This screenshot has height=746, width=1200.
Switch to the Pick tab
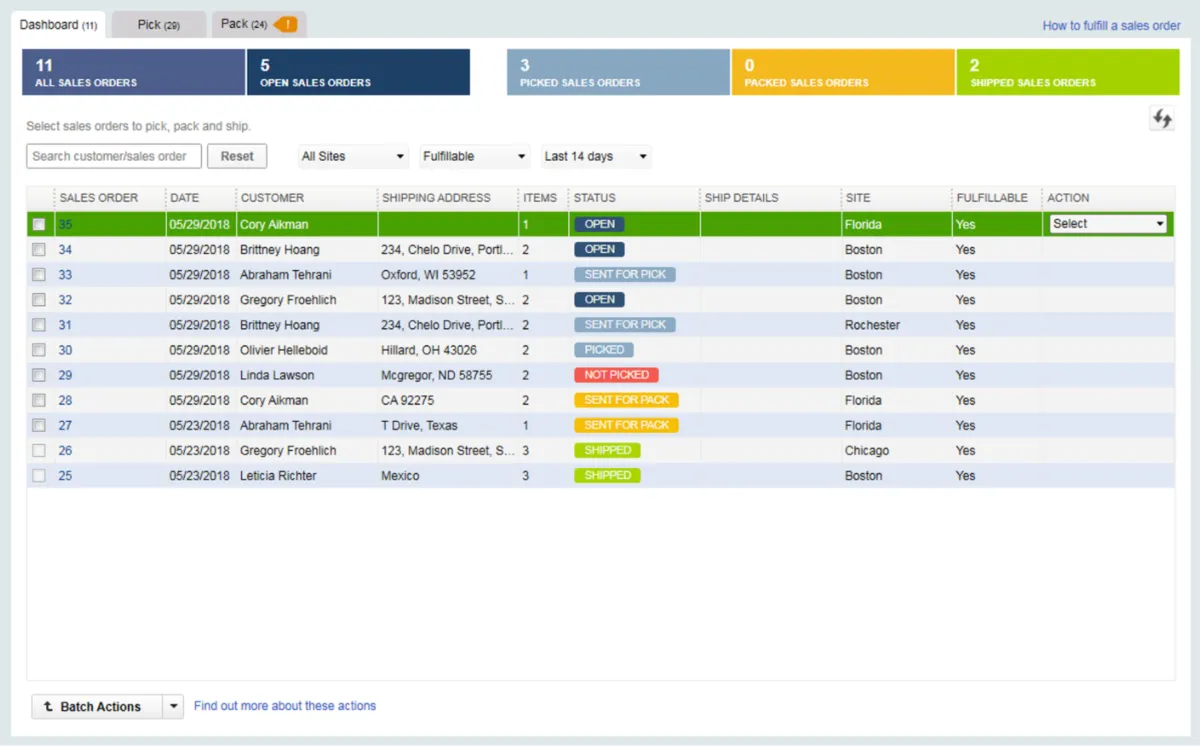[158, 24]
